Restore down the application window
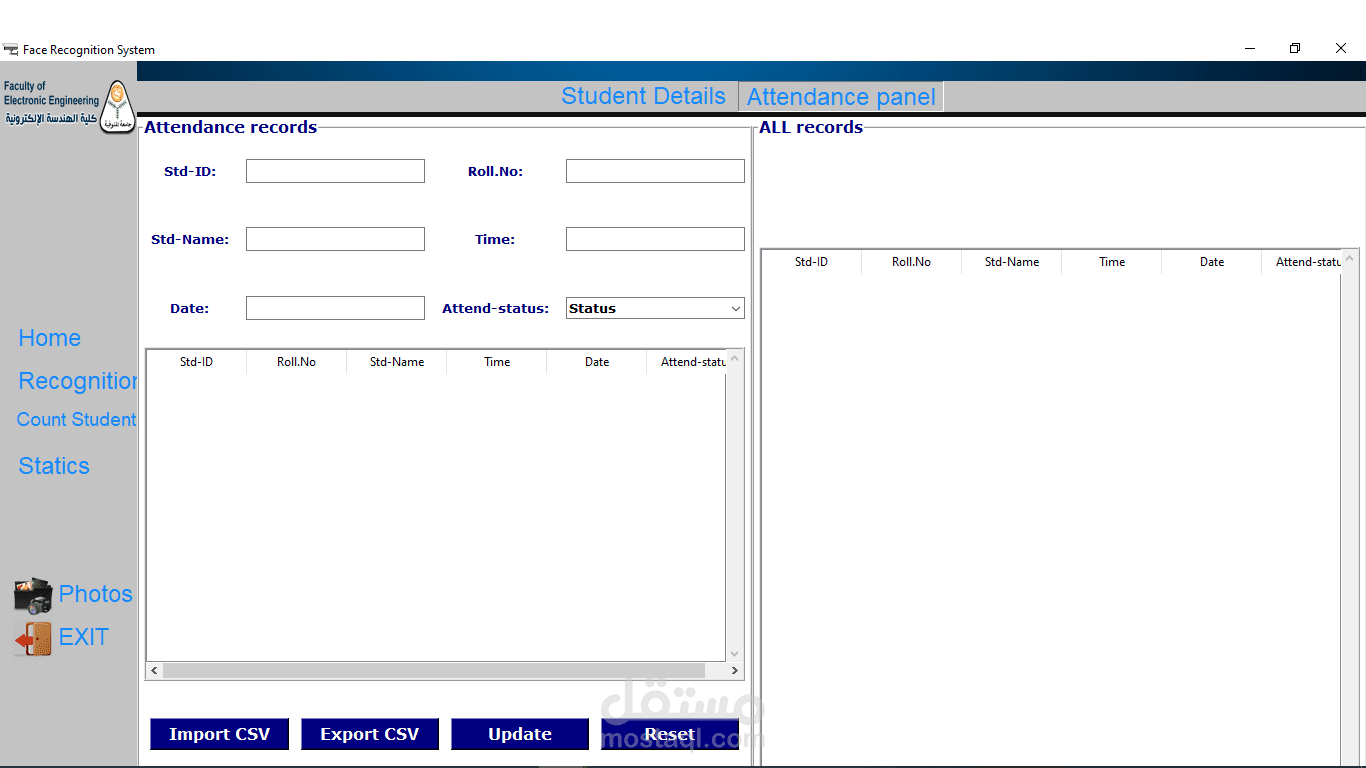This screenshot has width=1366, height=768. coord(1295,48)
